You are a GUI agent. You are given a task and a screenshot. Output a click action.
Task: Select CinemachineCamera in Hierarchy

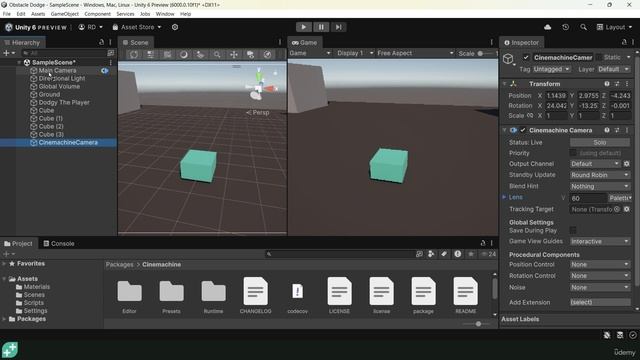tap(68, 142)
